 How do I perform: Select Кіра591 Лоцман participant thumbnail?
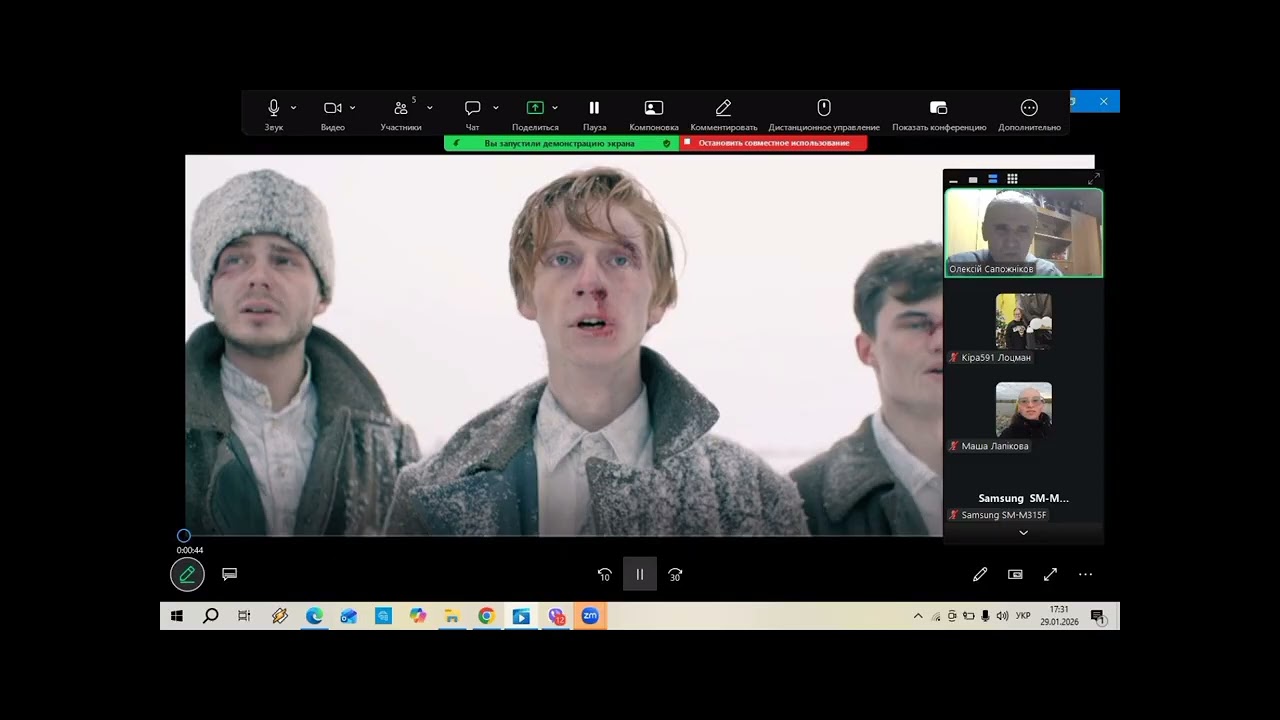click(x=1023, y=321)
